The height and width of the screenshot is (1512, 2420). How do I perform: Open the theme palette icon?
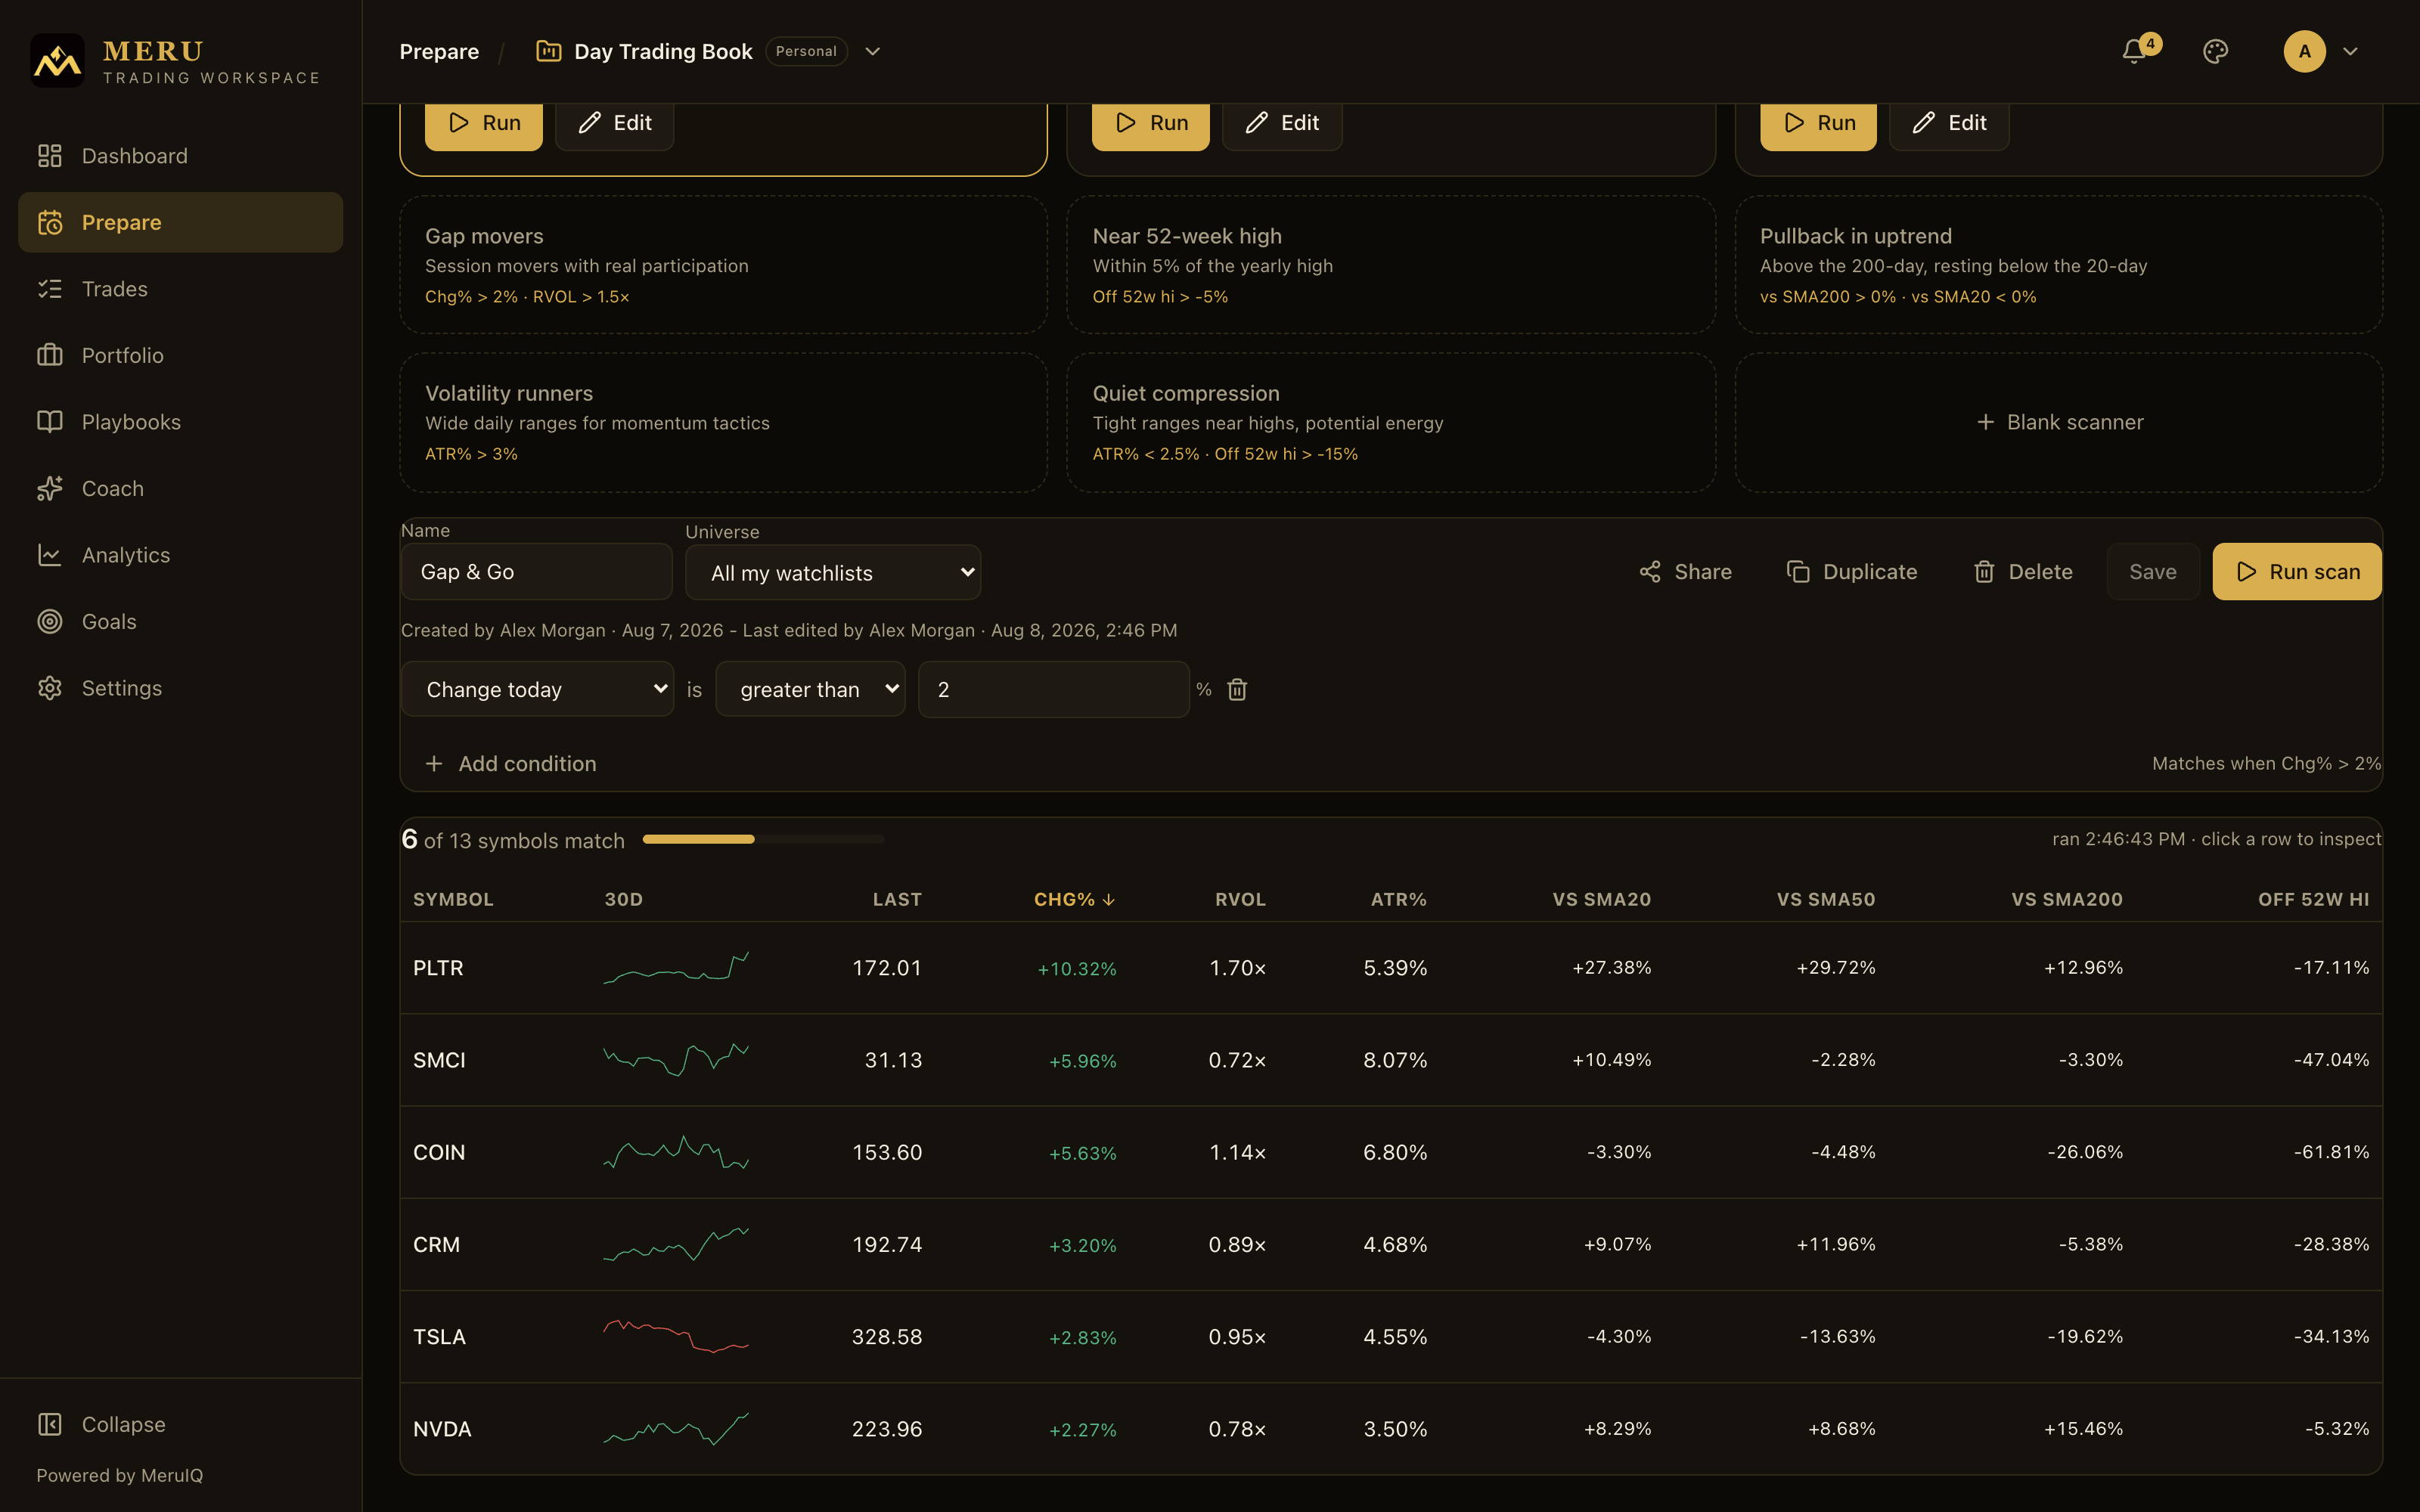(x=2215, y=51)
